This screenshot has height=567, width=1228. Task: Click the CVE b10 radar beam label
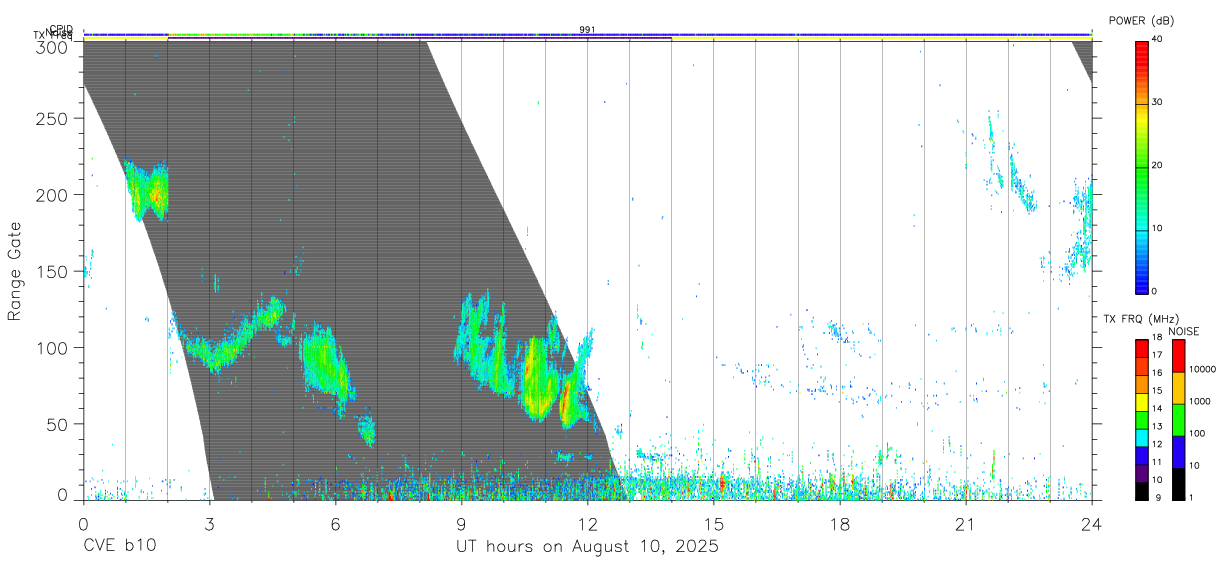pyautogui.click(x=119, y=546)
